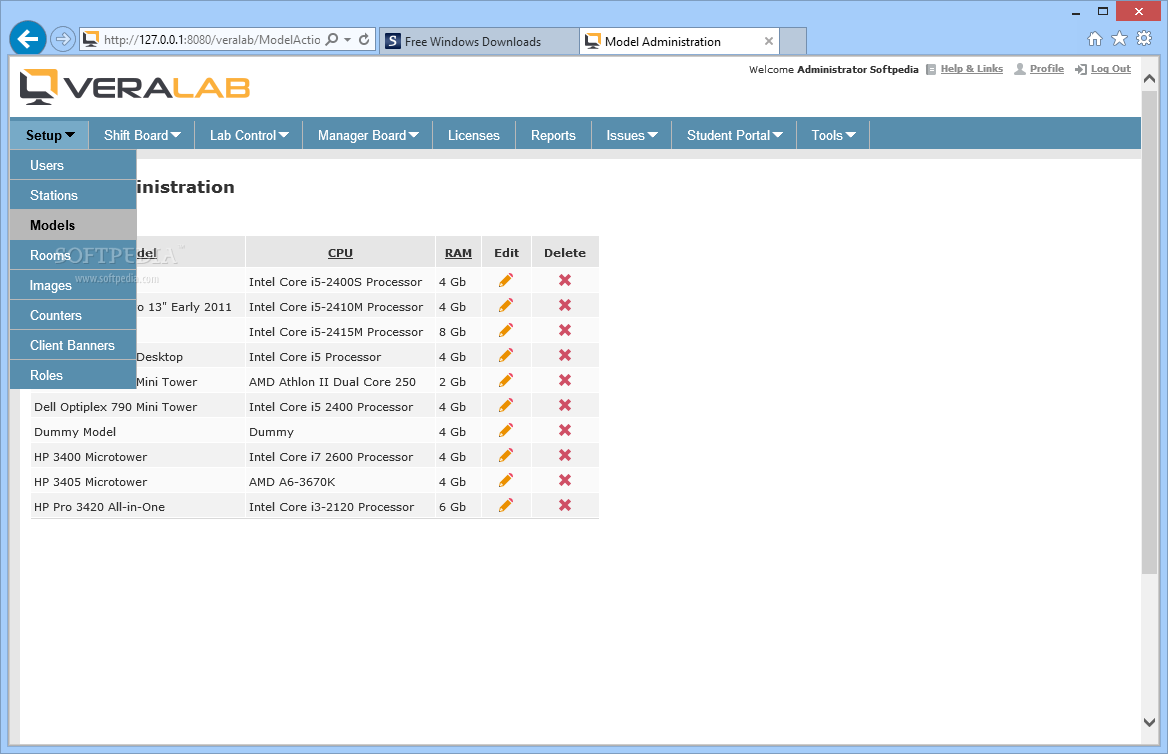The height and width of the screenshot is (754, 1168).
Task: Delete the Intel Core i5-2410M Processor row
Action: 565,305
